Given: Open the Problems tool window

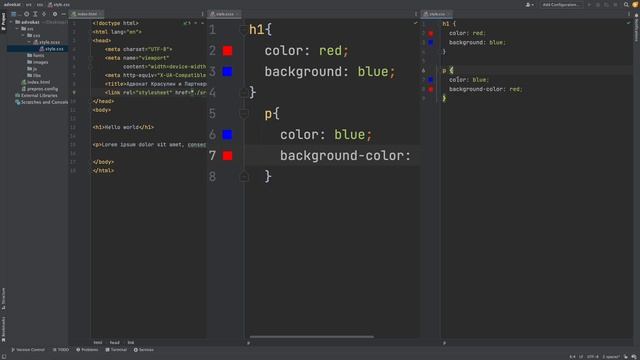Looking at the screenshot, I should 87,350.
